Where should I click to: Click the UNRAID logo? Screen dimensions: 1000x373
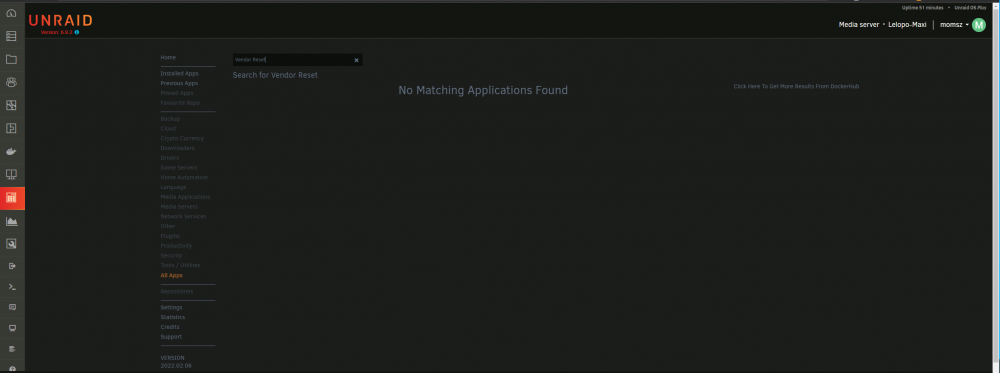point(61,21)
